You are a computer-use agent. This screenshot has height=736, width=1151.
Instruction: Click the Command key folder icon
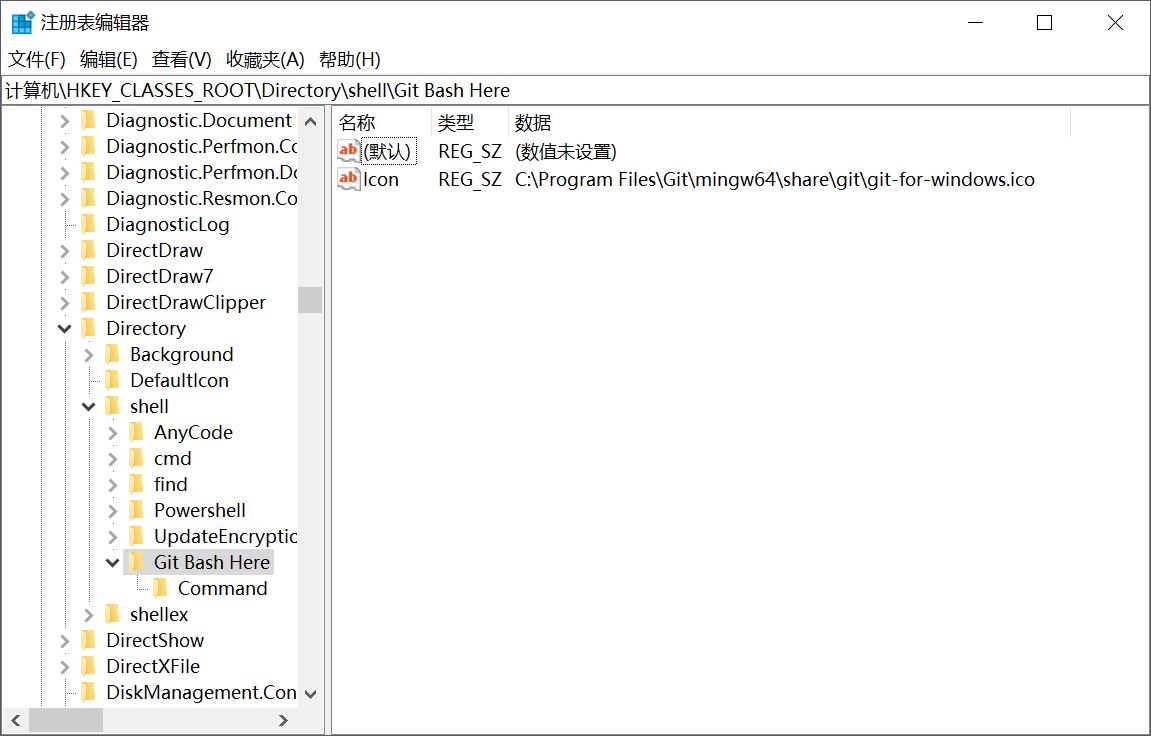point(161,589)
